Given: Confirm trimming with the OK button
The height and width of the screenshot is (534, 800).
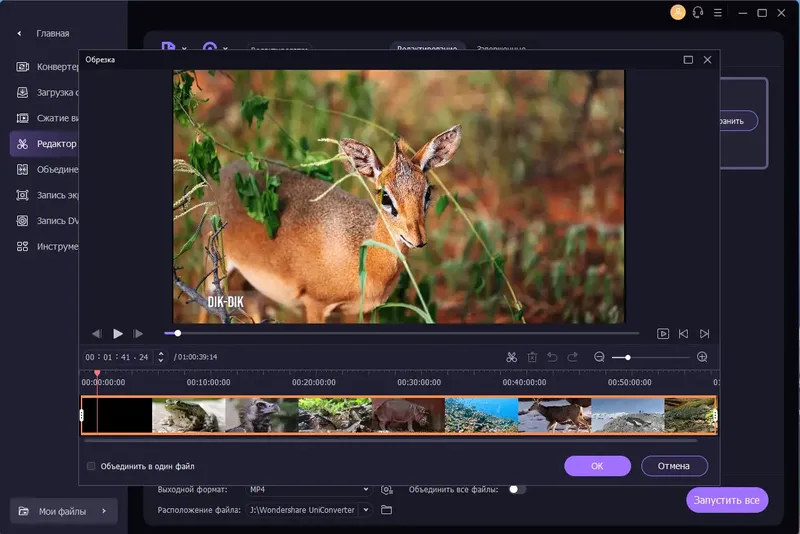Looking at the screenshot, I should (597, 466).
